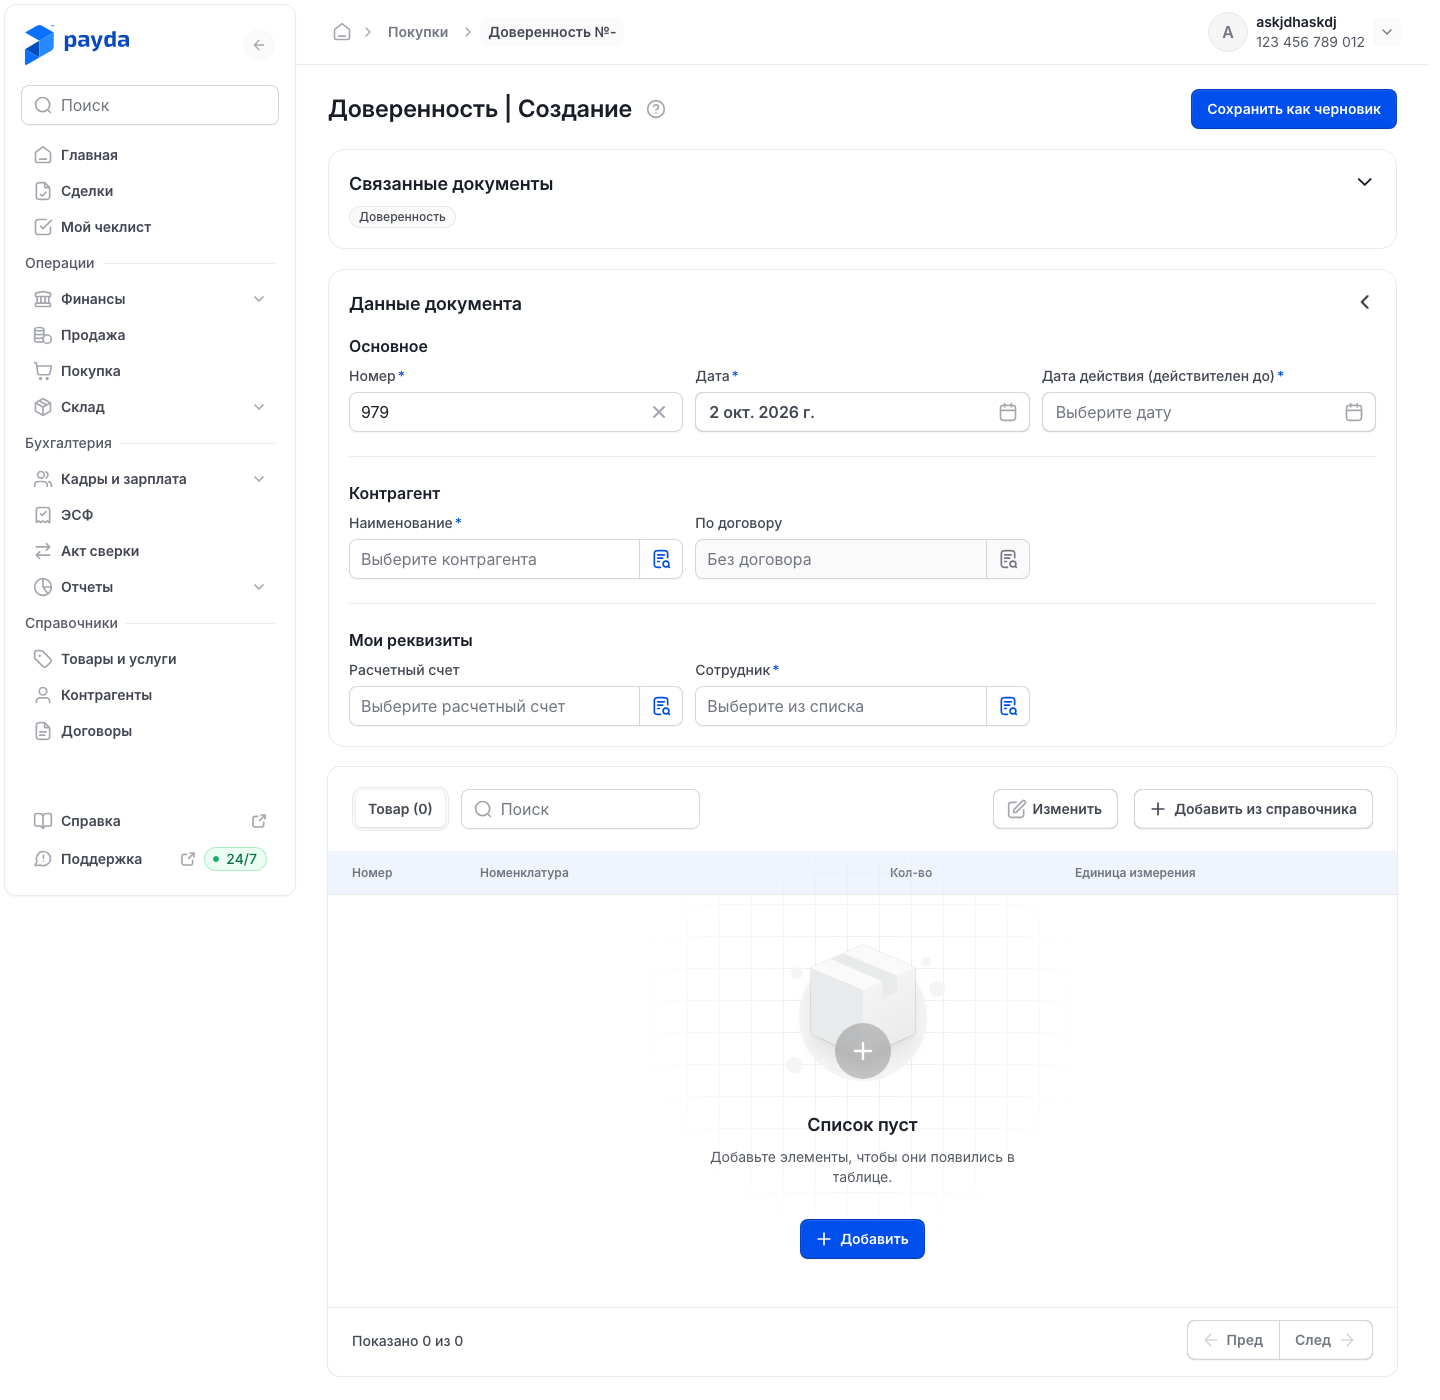Viewport: 1440px width, 1400px height.
Task: Open контрагент lookup icon in Наименование field
Action: click(661, 559)
